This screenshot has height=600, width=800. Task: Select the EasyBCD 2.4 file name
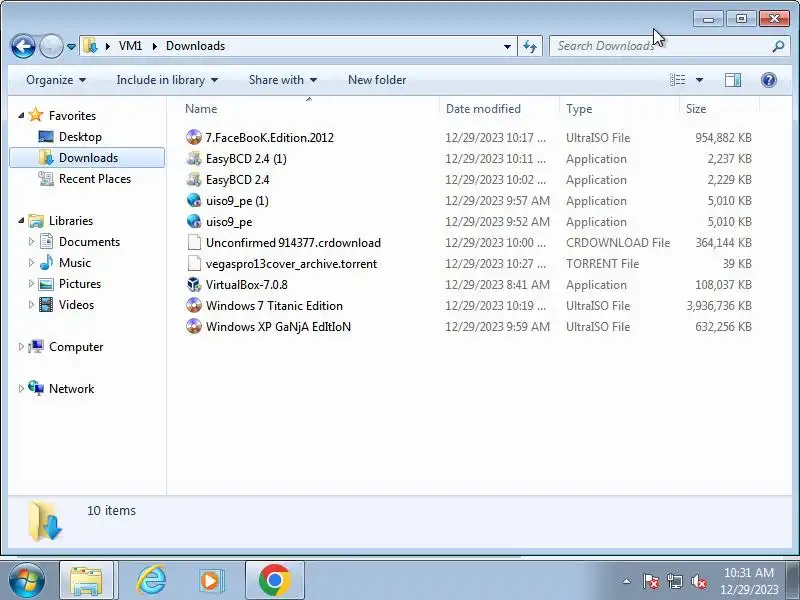pos(237,180)
